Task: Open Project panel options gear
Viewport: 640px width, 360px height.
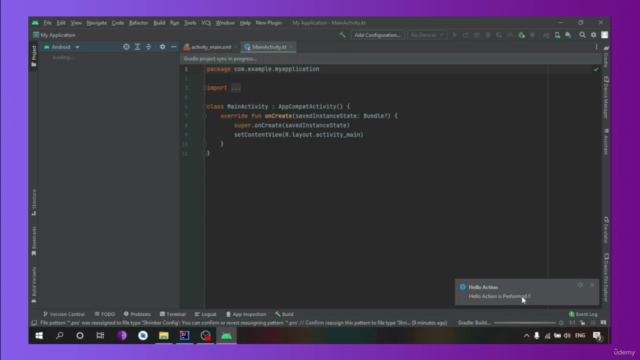Action: coord(162,47)
